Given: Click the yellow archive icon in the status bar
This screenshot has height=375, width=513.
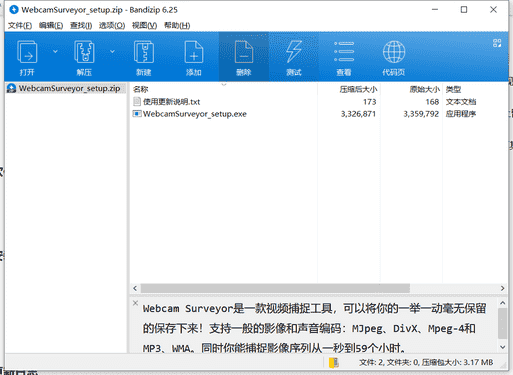Looking at the screenshot, I should [334, 363].
